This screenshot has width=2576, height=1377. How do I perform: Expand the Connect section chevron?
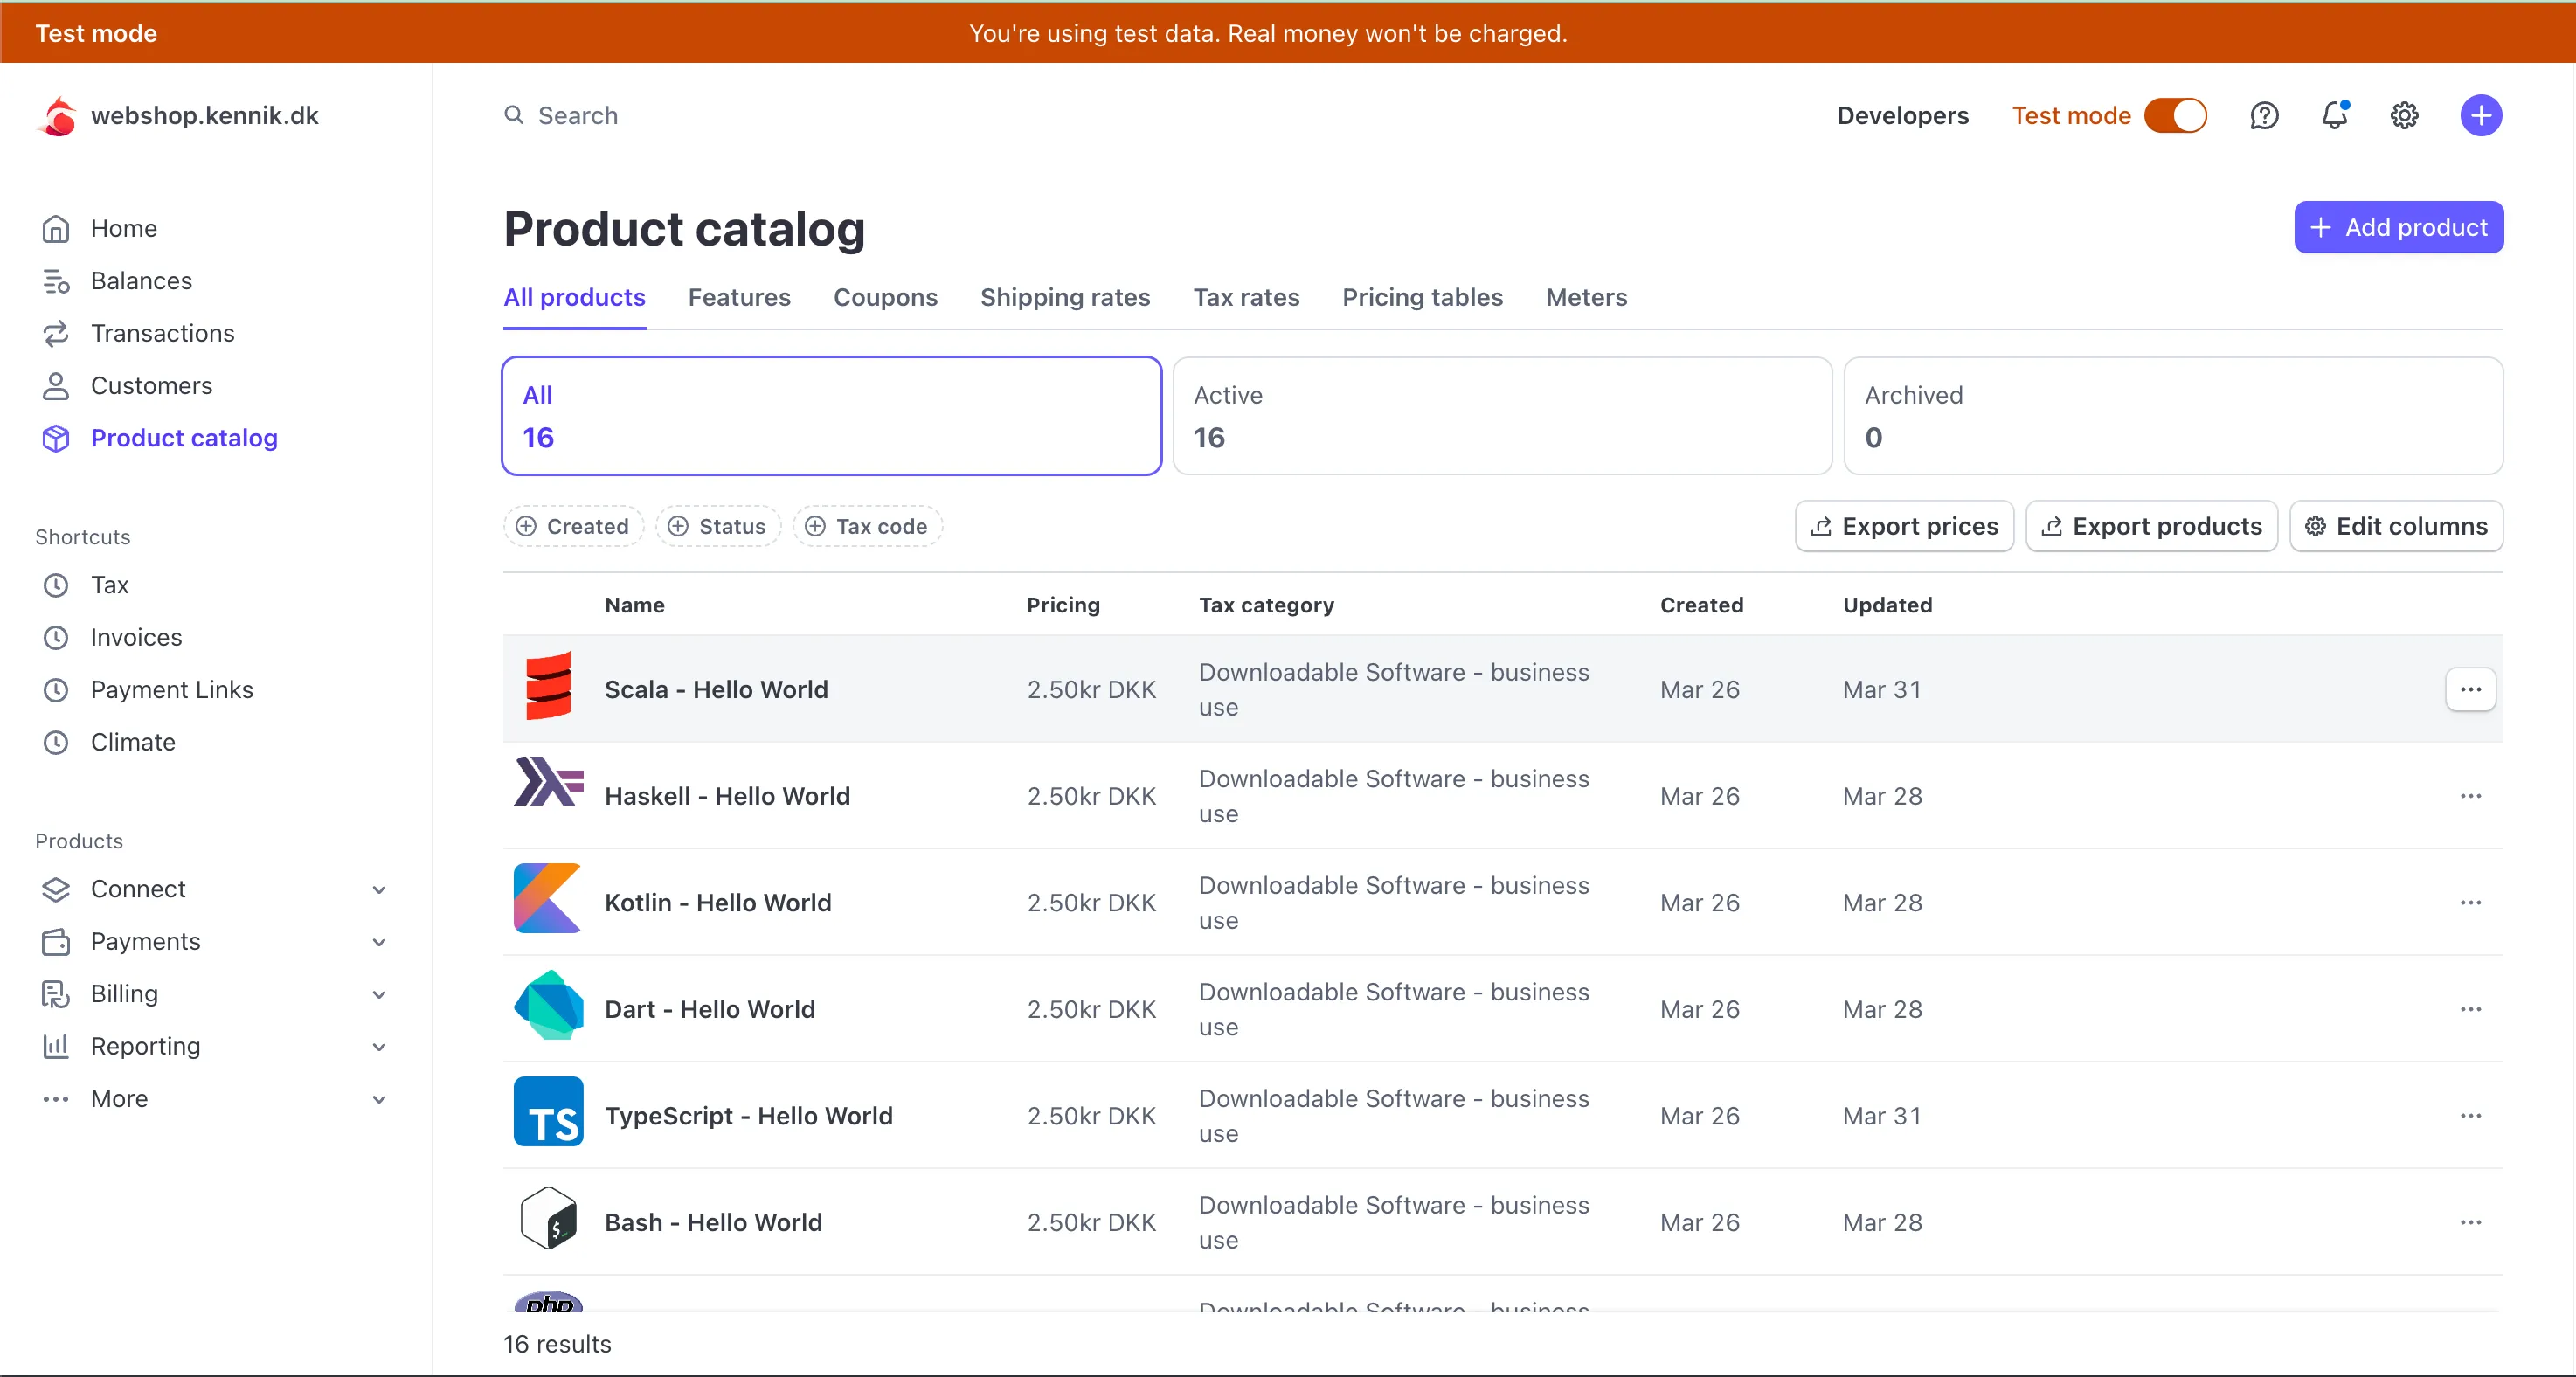coord(379,890)
